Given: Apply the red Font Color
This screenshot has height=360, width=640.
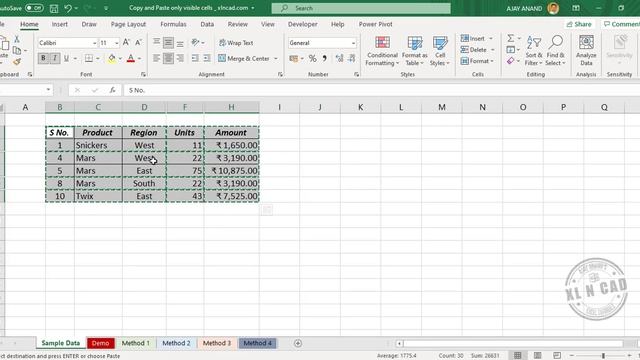Looking at the screenshot, I should (131, 58).
